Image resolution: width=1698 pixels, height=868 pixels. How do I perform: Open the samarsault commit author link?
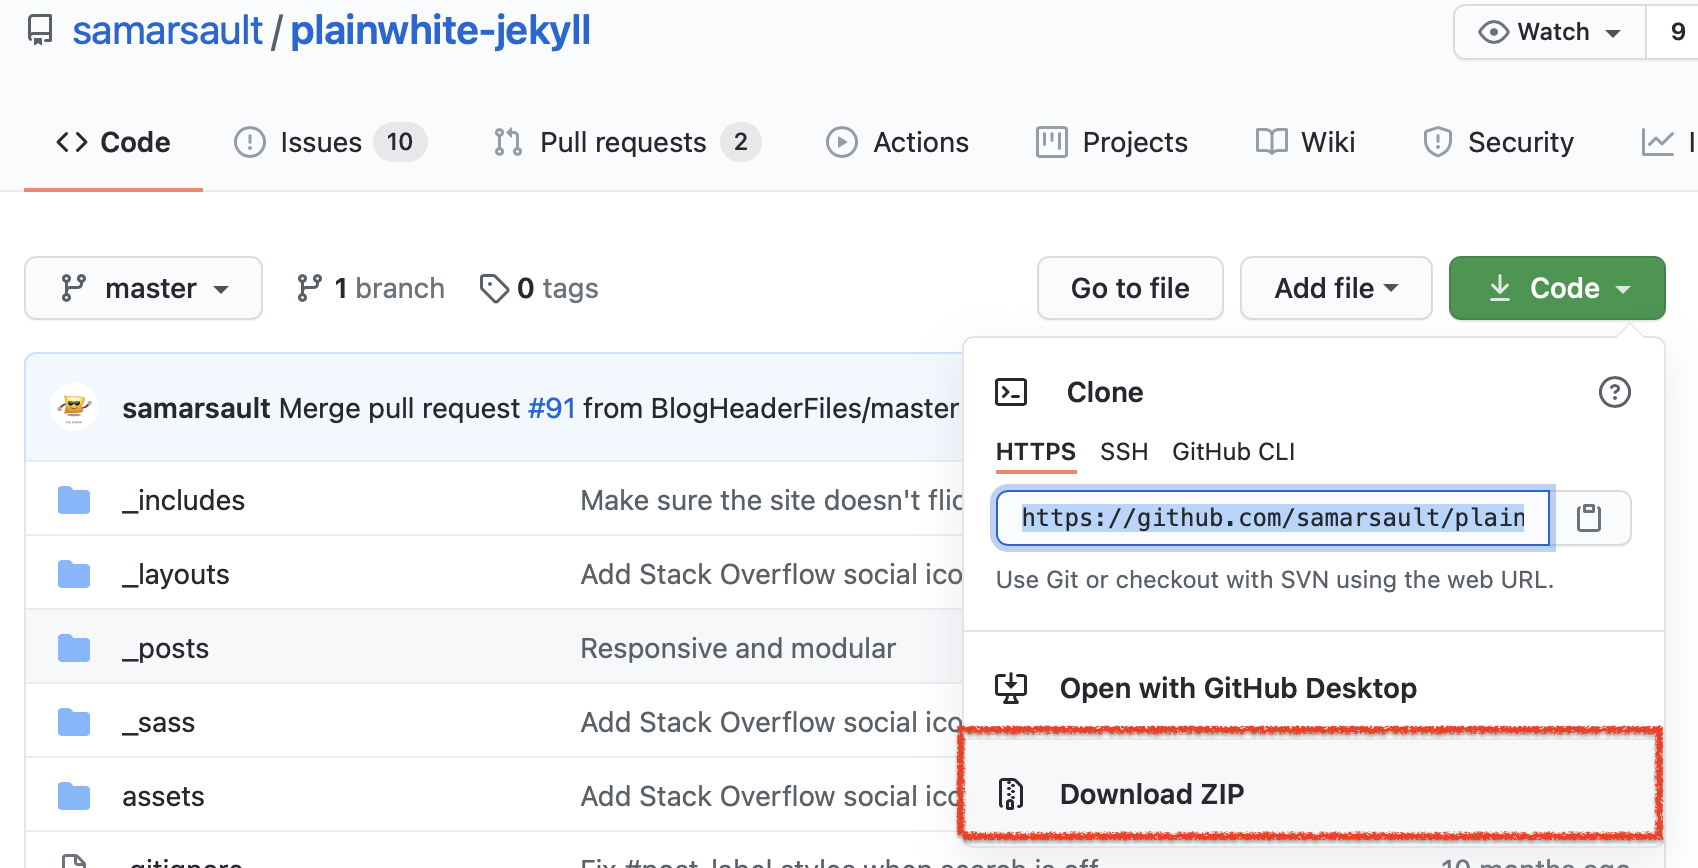coord(196,408)
